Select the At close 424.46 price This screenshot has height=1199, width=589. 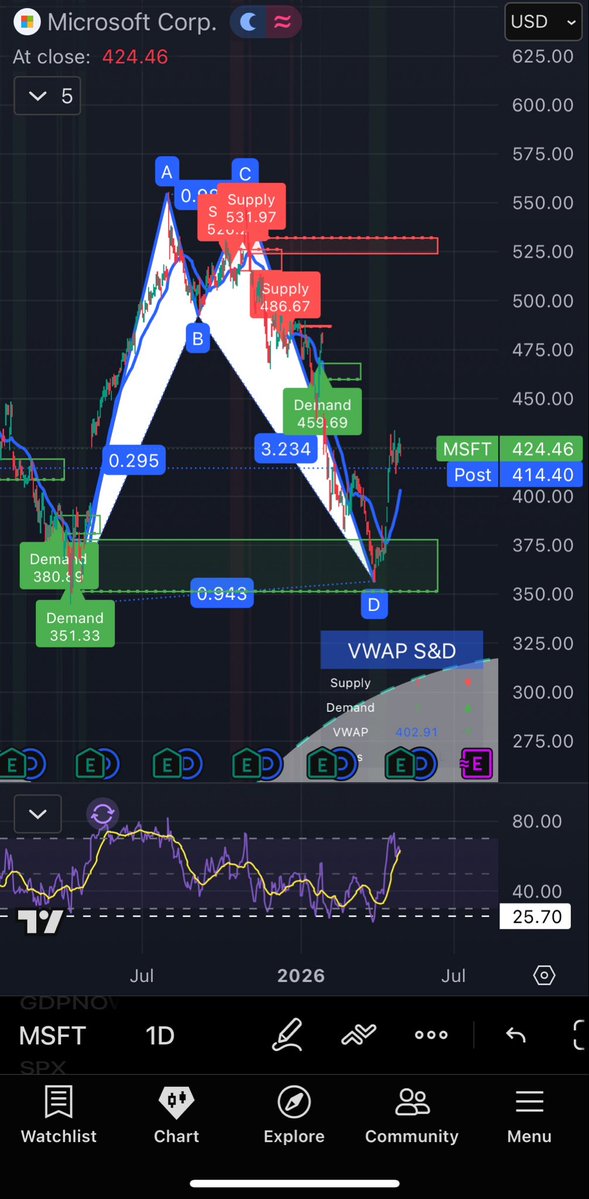135,57
